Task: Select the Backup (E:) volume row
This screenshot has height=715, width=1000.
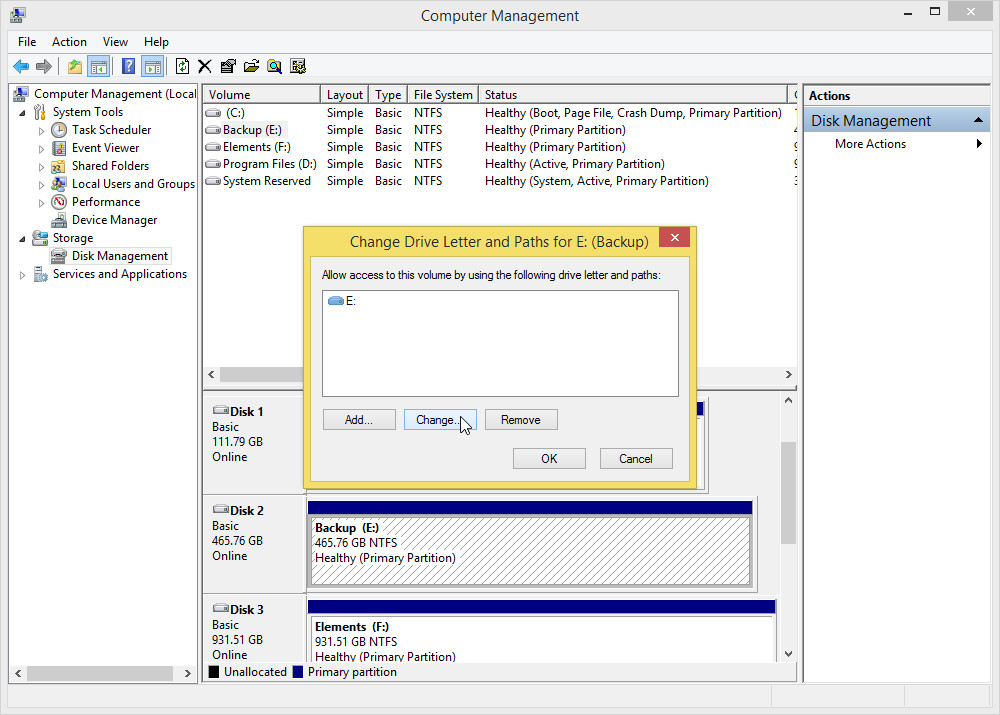Action: 500,130
